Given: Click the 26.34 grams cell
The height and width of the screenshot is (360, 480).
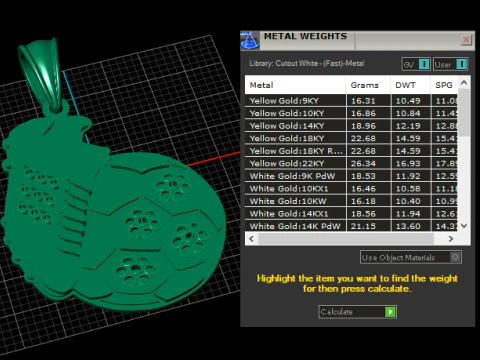Looking at the screenshot, I should point(368,163).
